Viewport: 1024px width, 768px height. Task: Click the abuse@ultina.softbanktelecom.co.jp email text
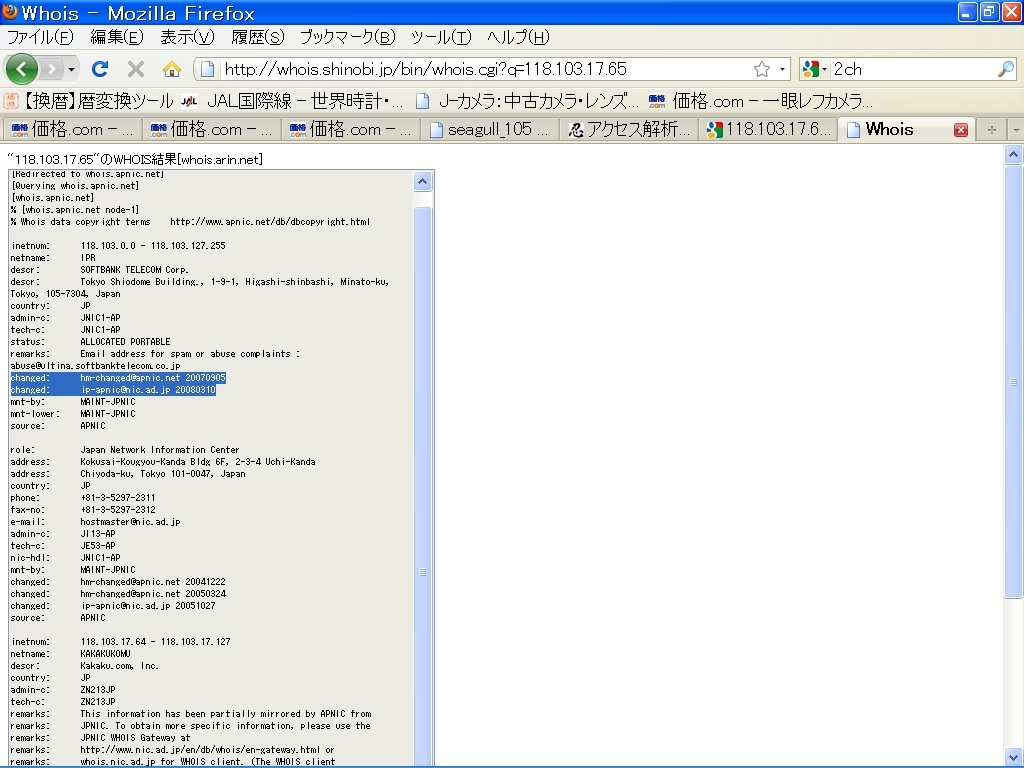pos(95,366)
